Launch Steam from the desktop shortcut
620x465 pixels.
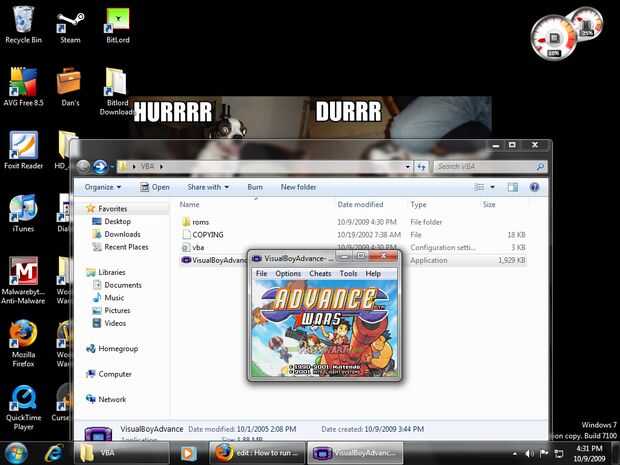coord(70,27)
